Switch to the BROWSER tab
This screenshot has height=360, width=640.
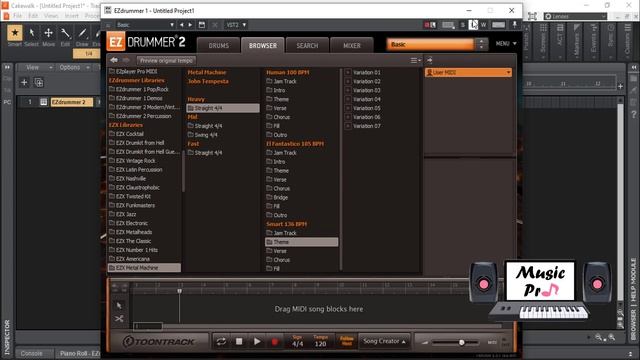263,46
